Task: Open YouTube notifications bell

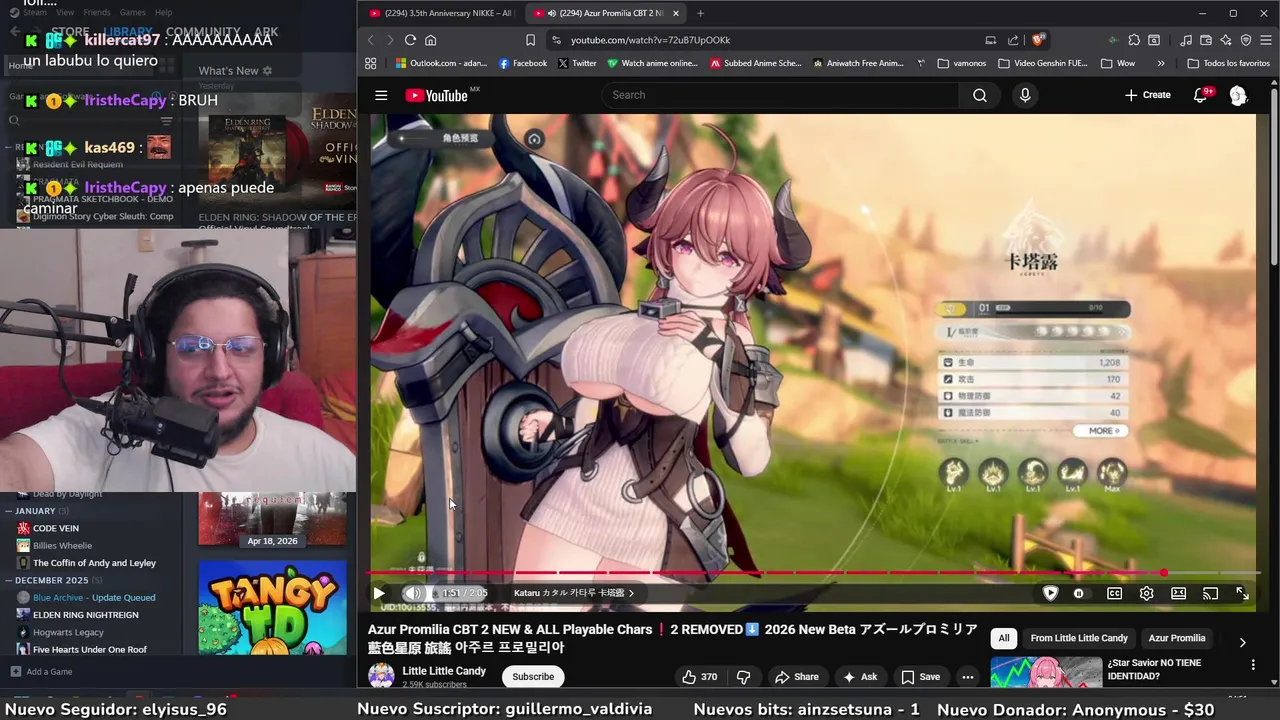Action: [1201, 95]
